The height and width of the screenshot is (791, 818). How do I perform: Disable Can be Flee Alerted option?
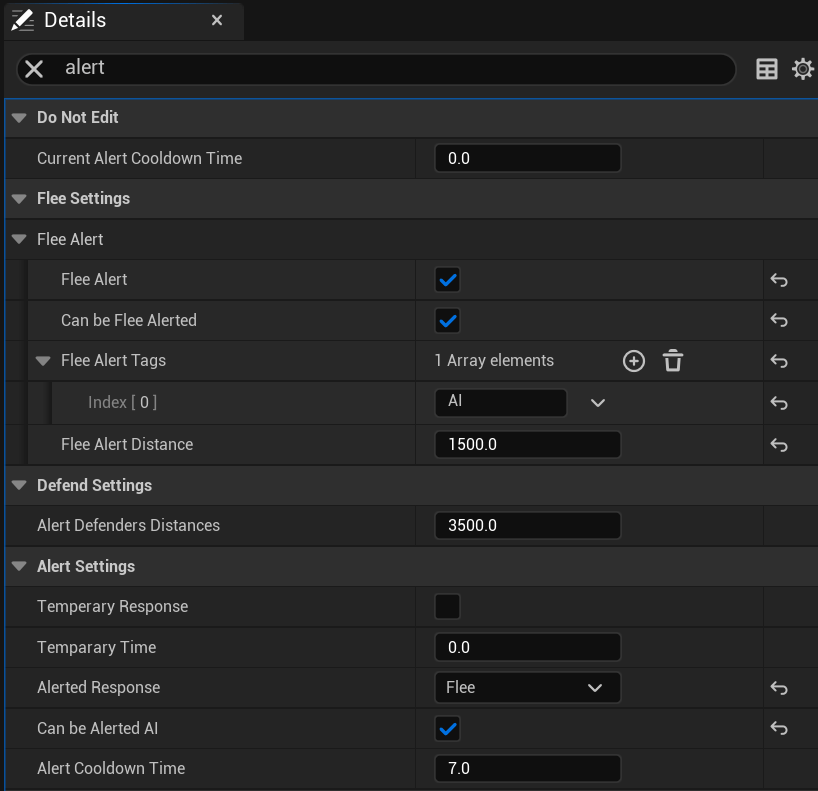coord(448,321)
